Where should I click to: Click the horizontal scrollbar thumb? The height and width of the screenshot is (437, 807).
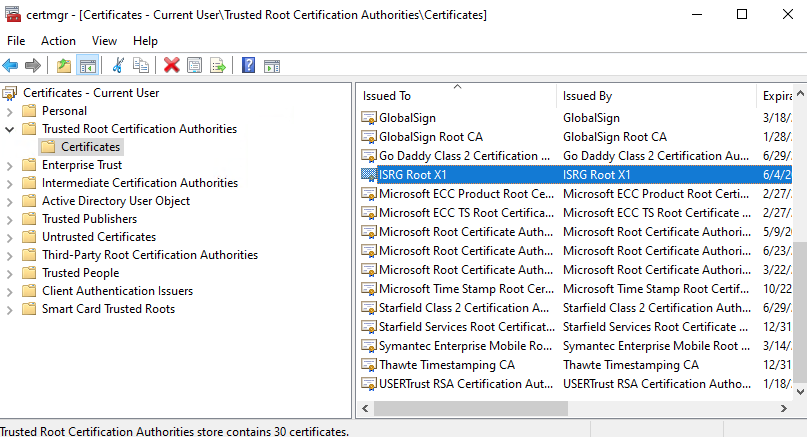[471, 408]
